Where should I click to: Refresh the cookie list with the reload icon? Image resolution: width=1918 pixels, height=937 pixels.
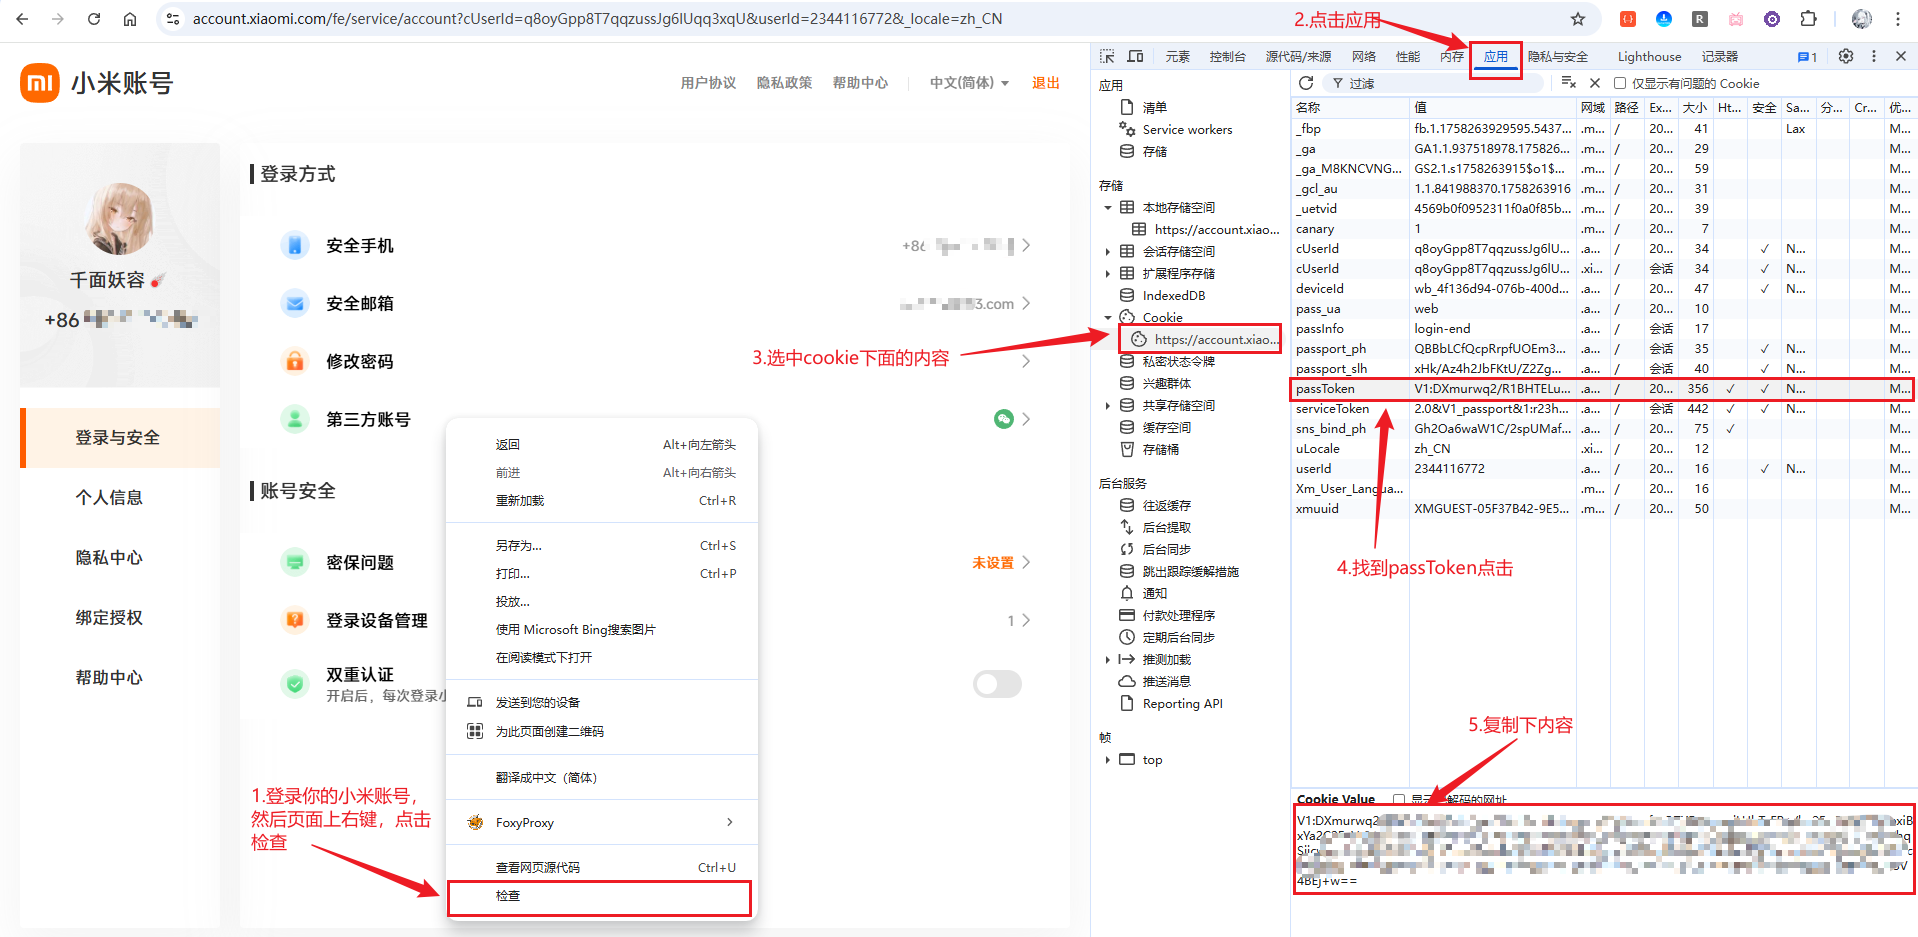(x=1306, y=83)
